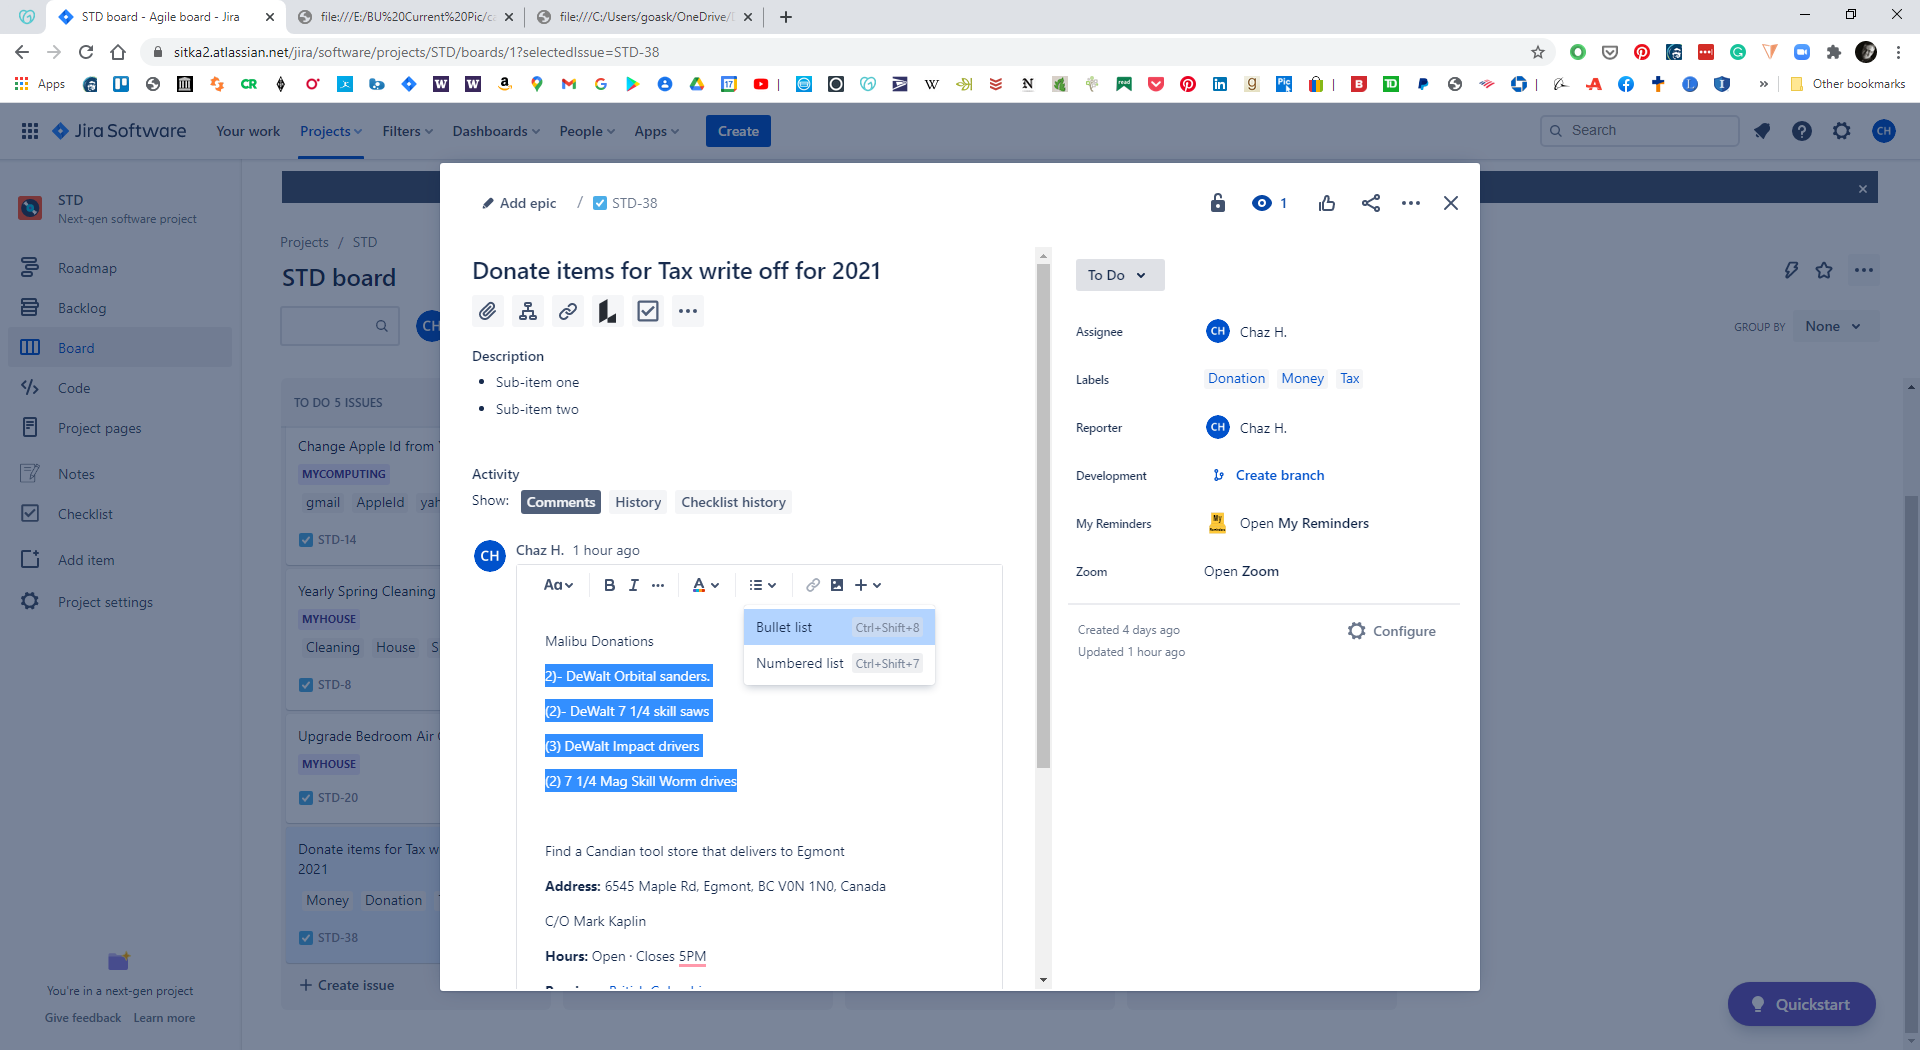Click the link issue icon below title

coord(568,311)
